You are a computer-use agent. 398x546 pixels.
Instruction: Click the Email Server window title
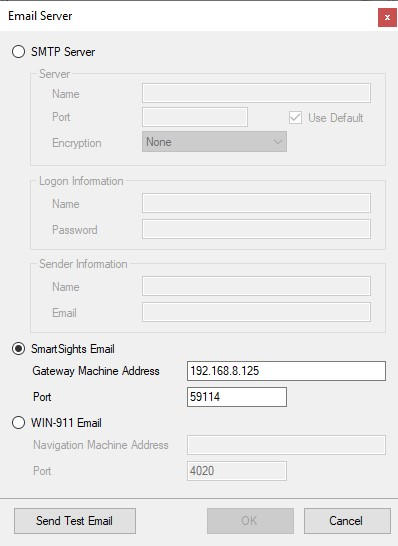40,16
